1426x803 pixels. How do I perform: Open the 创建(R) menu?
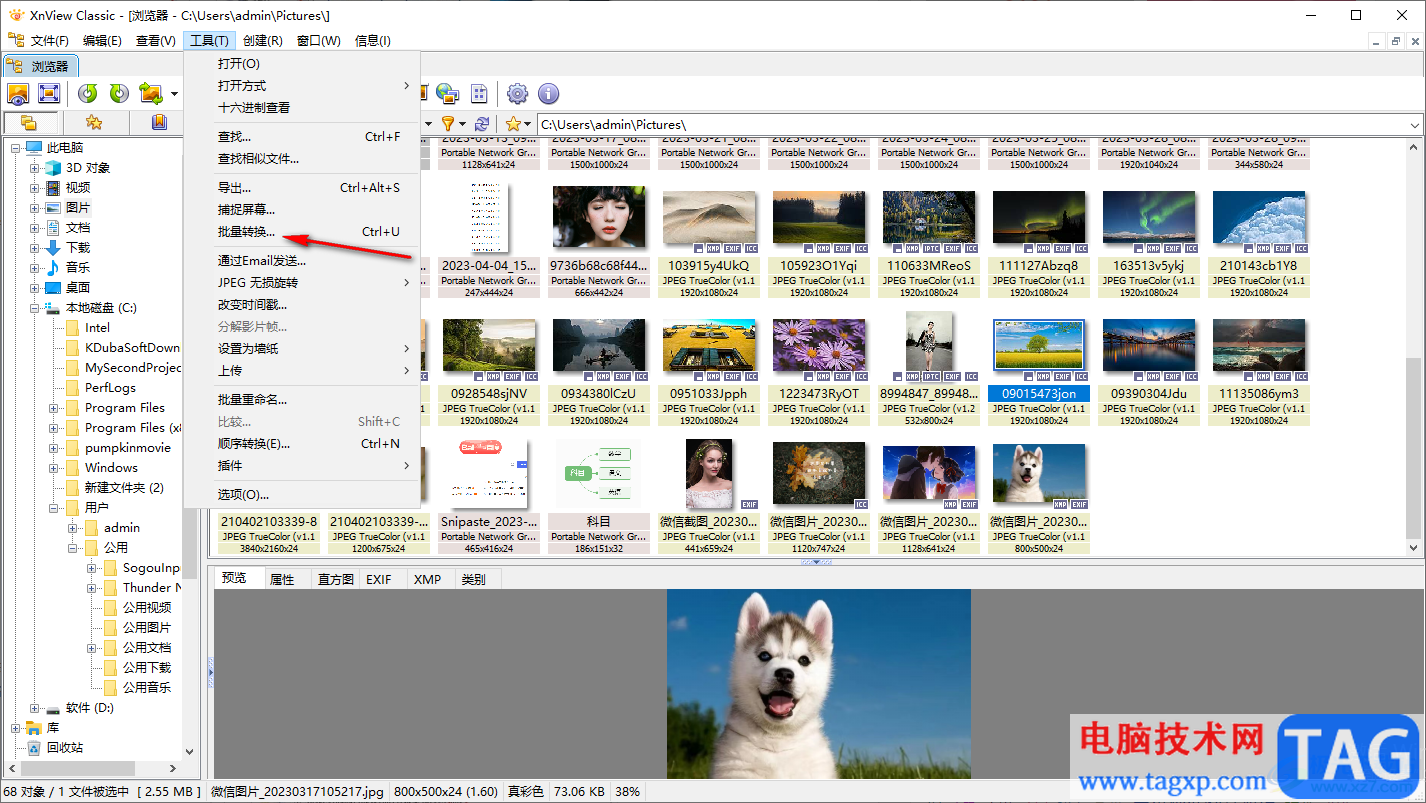(x=263, y=41)
